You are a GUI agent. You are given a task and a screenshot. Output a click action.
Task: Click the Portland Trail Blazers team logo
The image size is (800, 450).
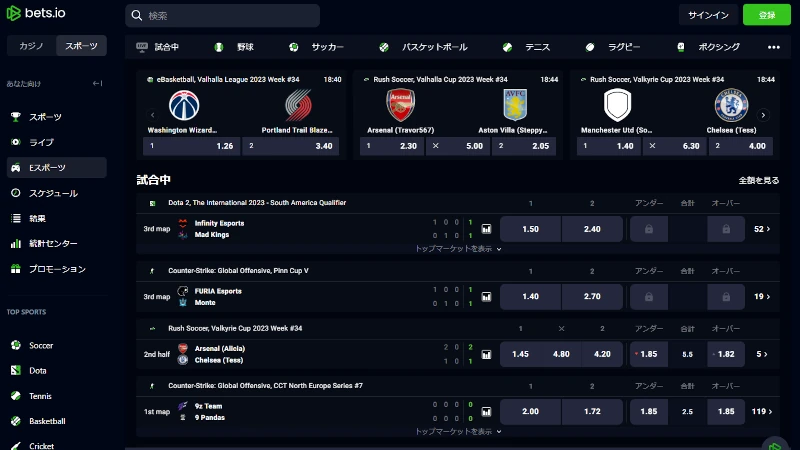point(298,106)
